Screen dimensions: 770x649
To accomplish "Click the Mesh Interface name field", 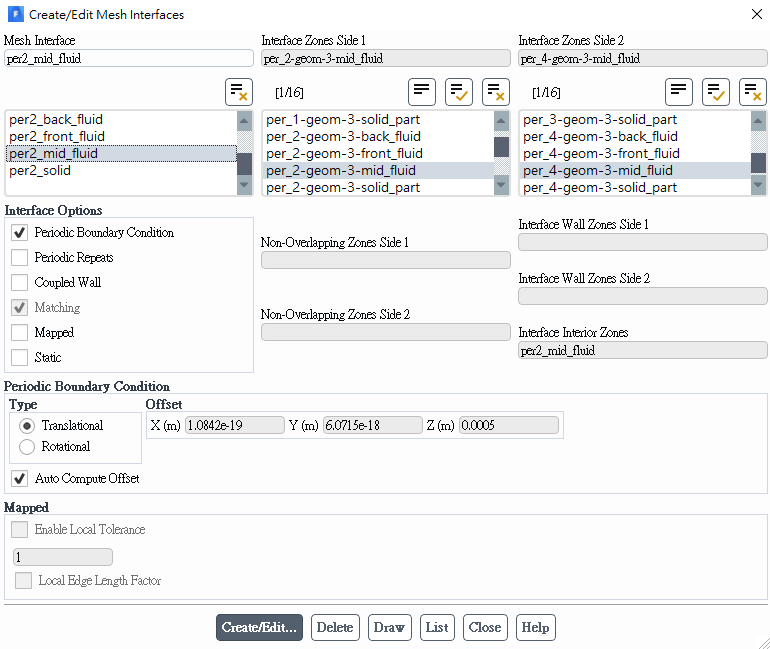I will [129, 59].
